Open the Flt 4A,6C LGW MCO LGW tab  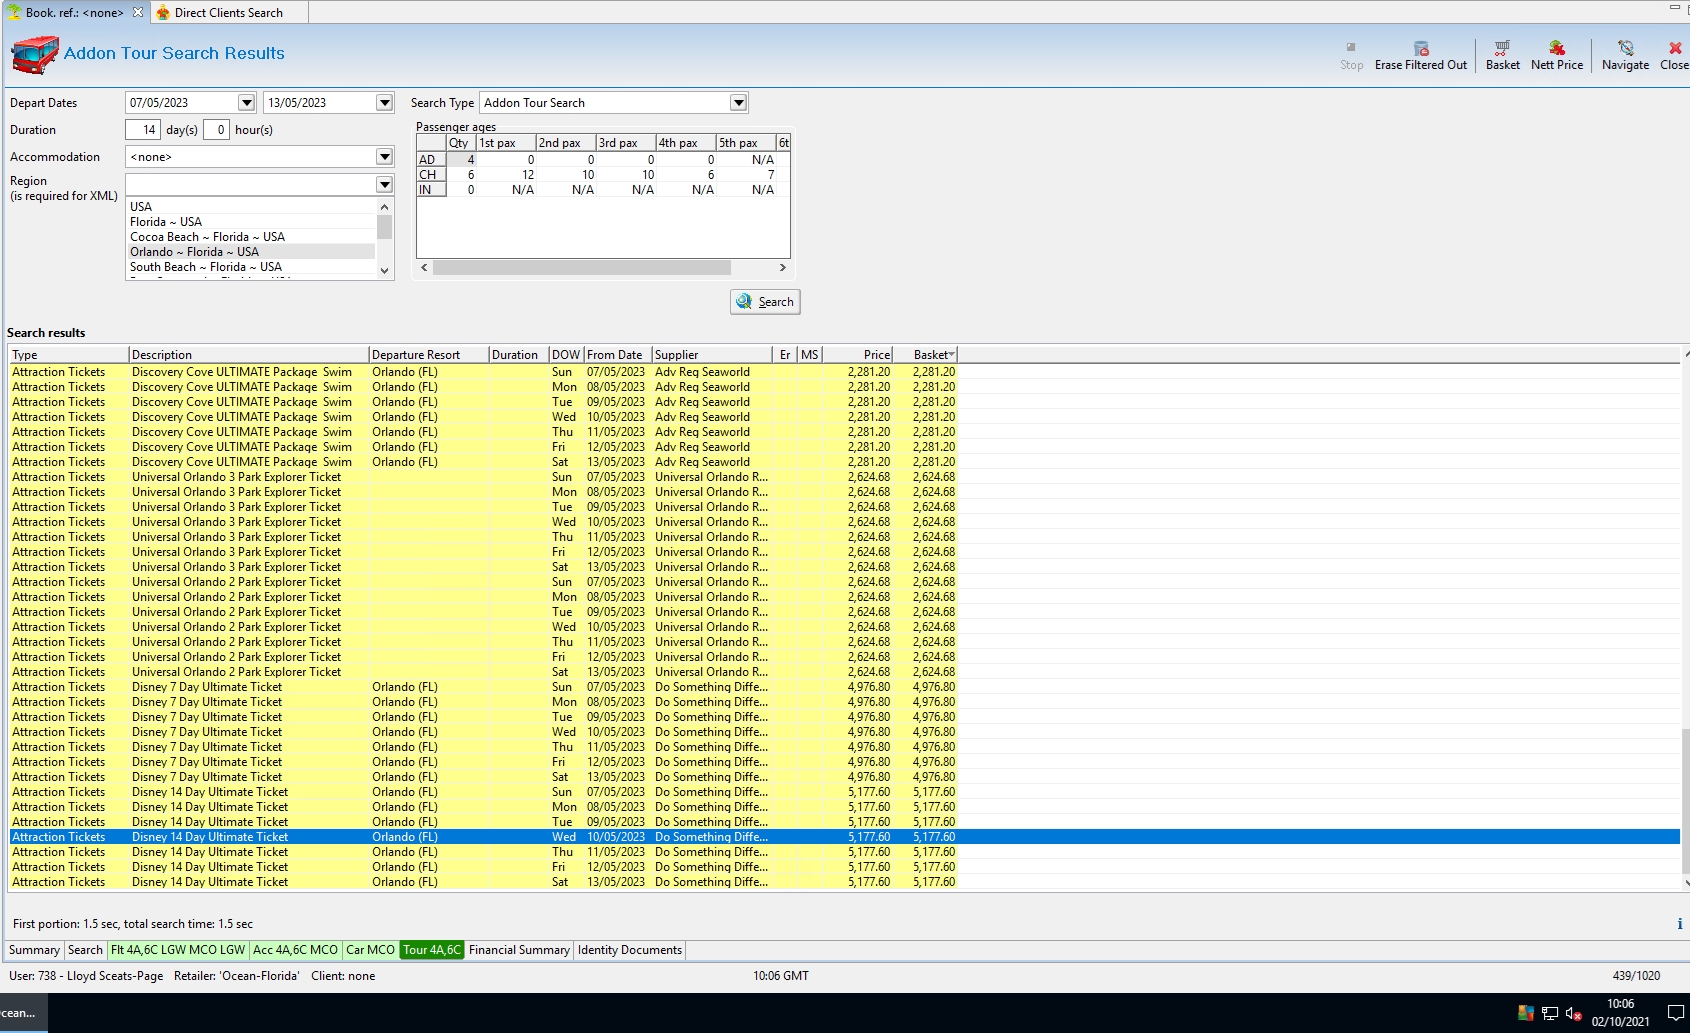click(178, 950)
